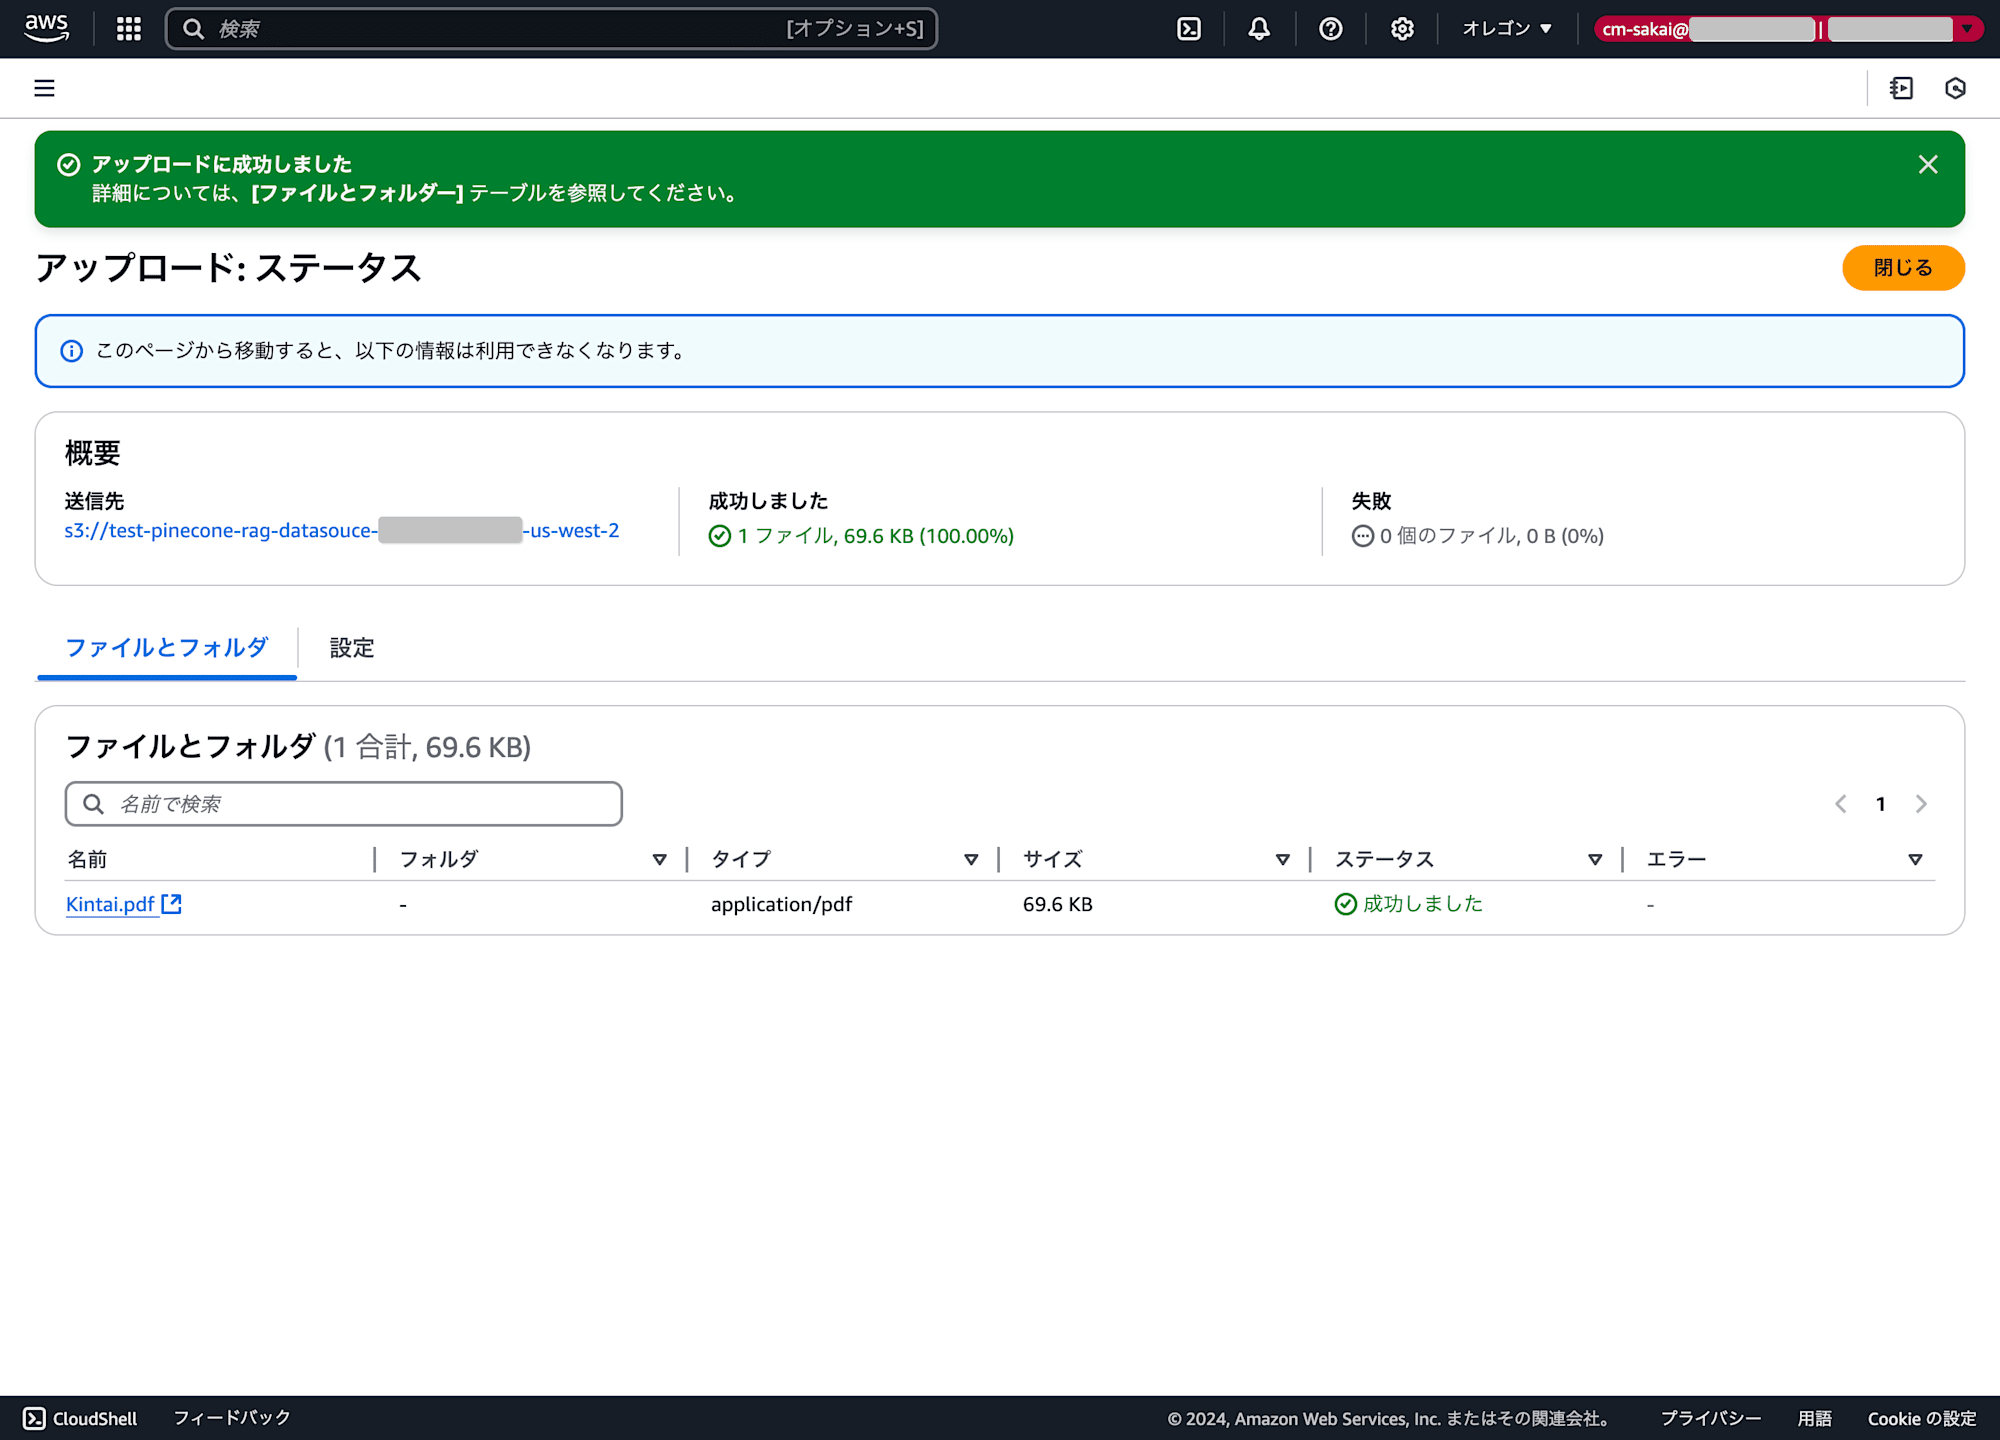Open the left navigation hamburger menu
Image resolution: width=2000 pixels, height=1440 pixels.
pos(44,88)
